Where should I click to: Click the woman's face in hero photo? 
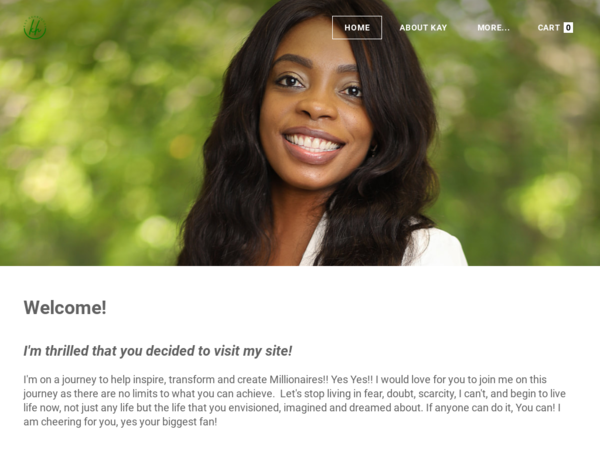point(315,111)
